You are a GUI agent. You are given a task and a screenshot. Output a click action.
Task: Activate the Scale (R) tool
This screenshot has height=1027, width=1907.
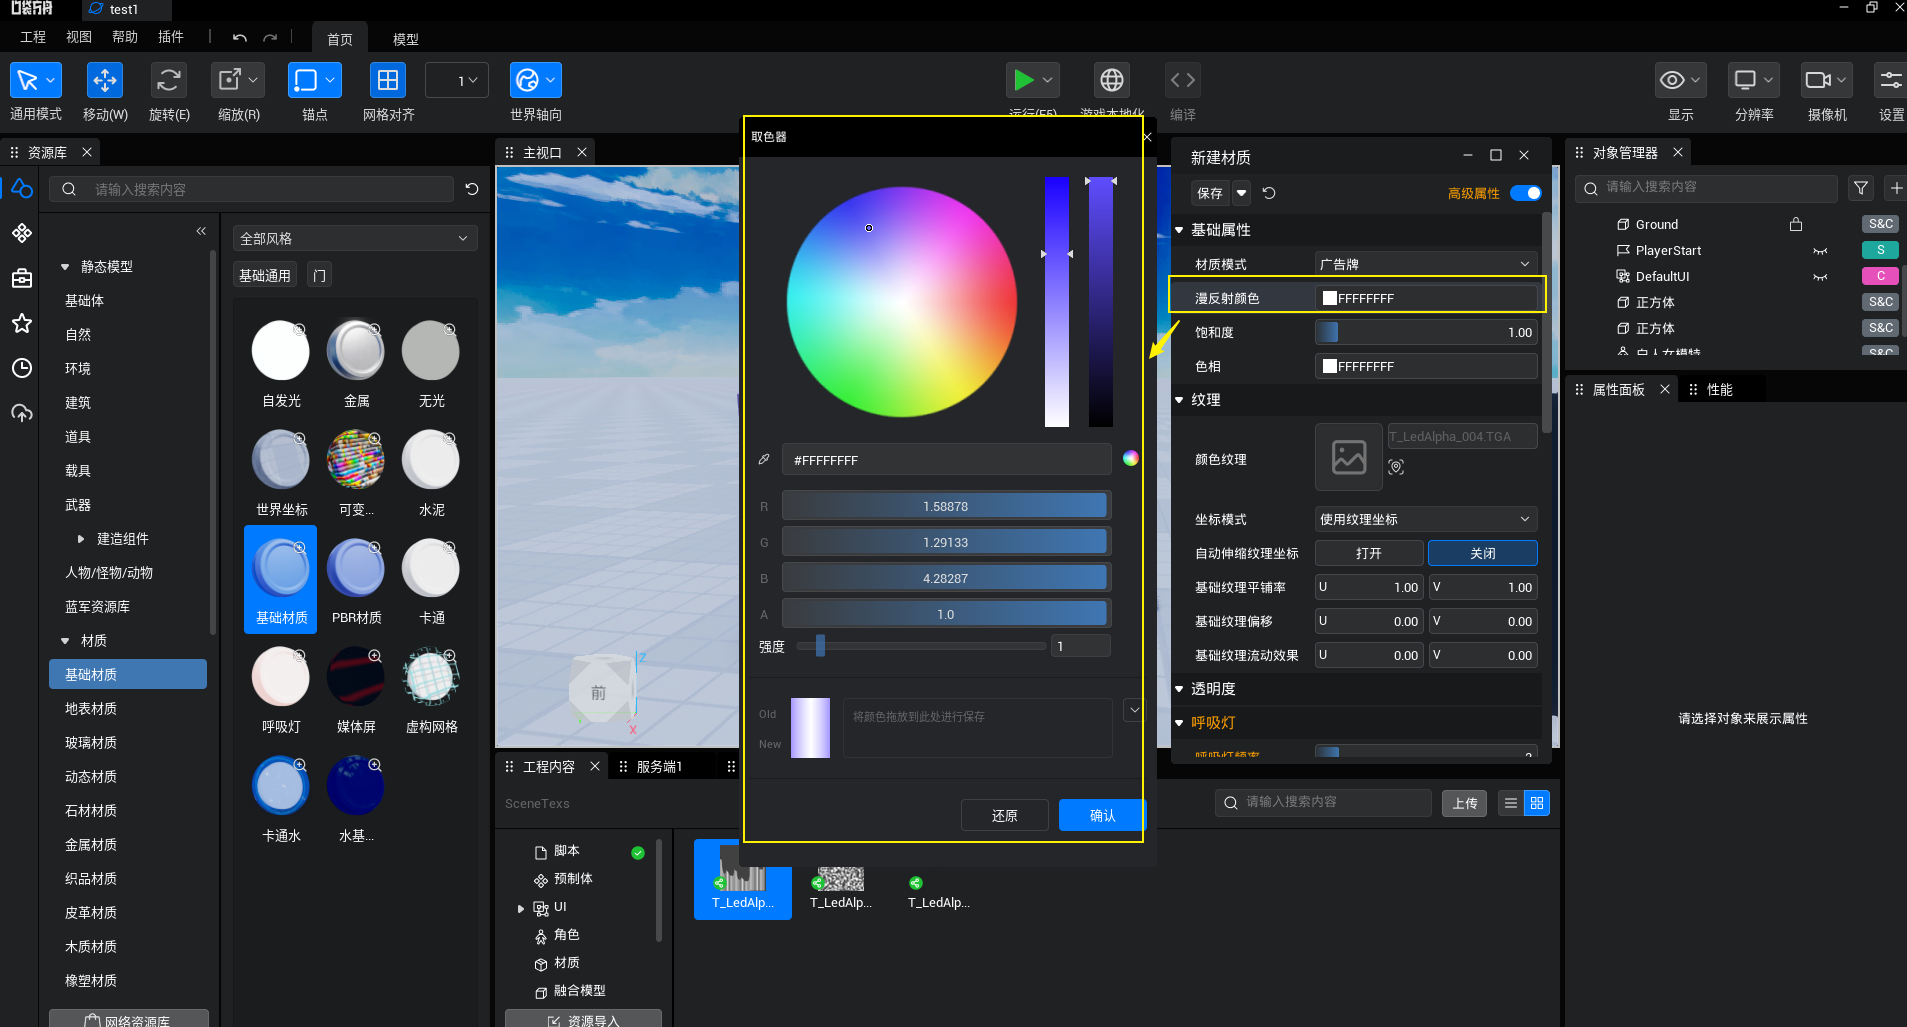tap(231, 80)
